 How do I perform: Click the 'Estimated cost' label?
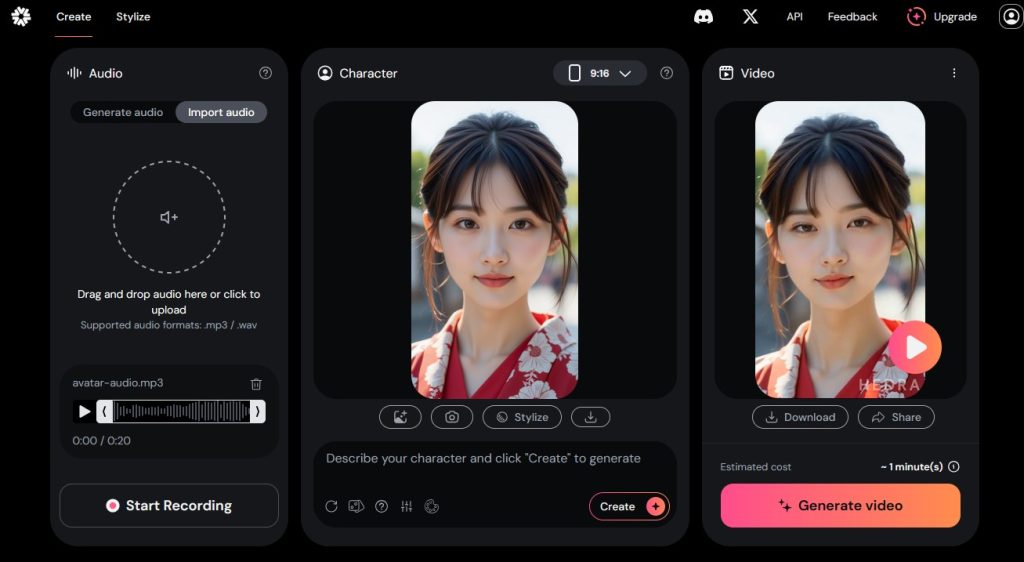pos(756,467)
